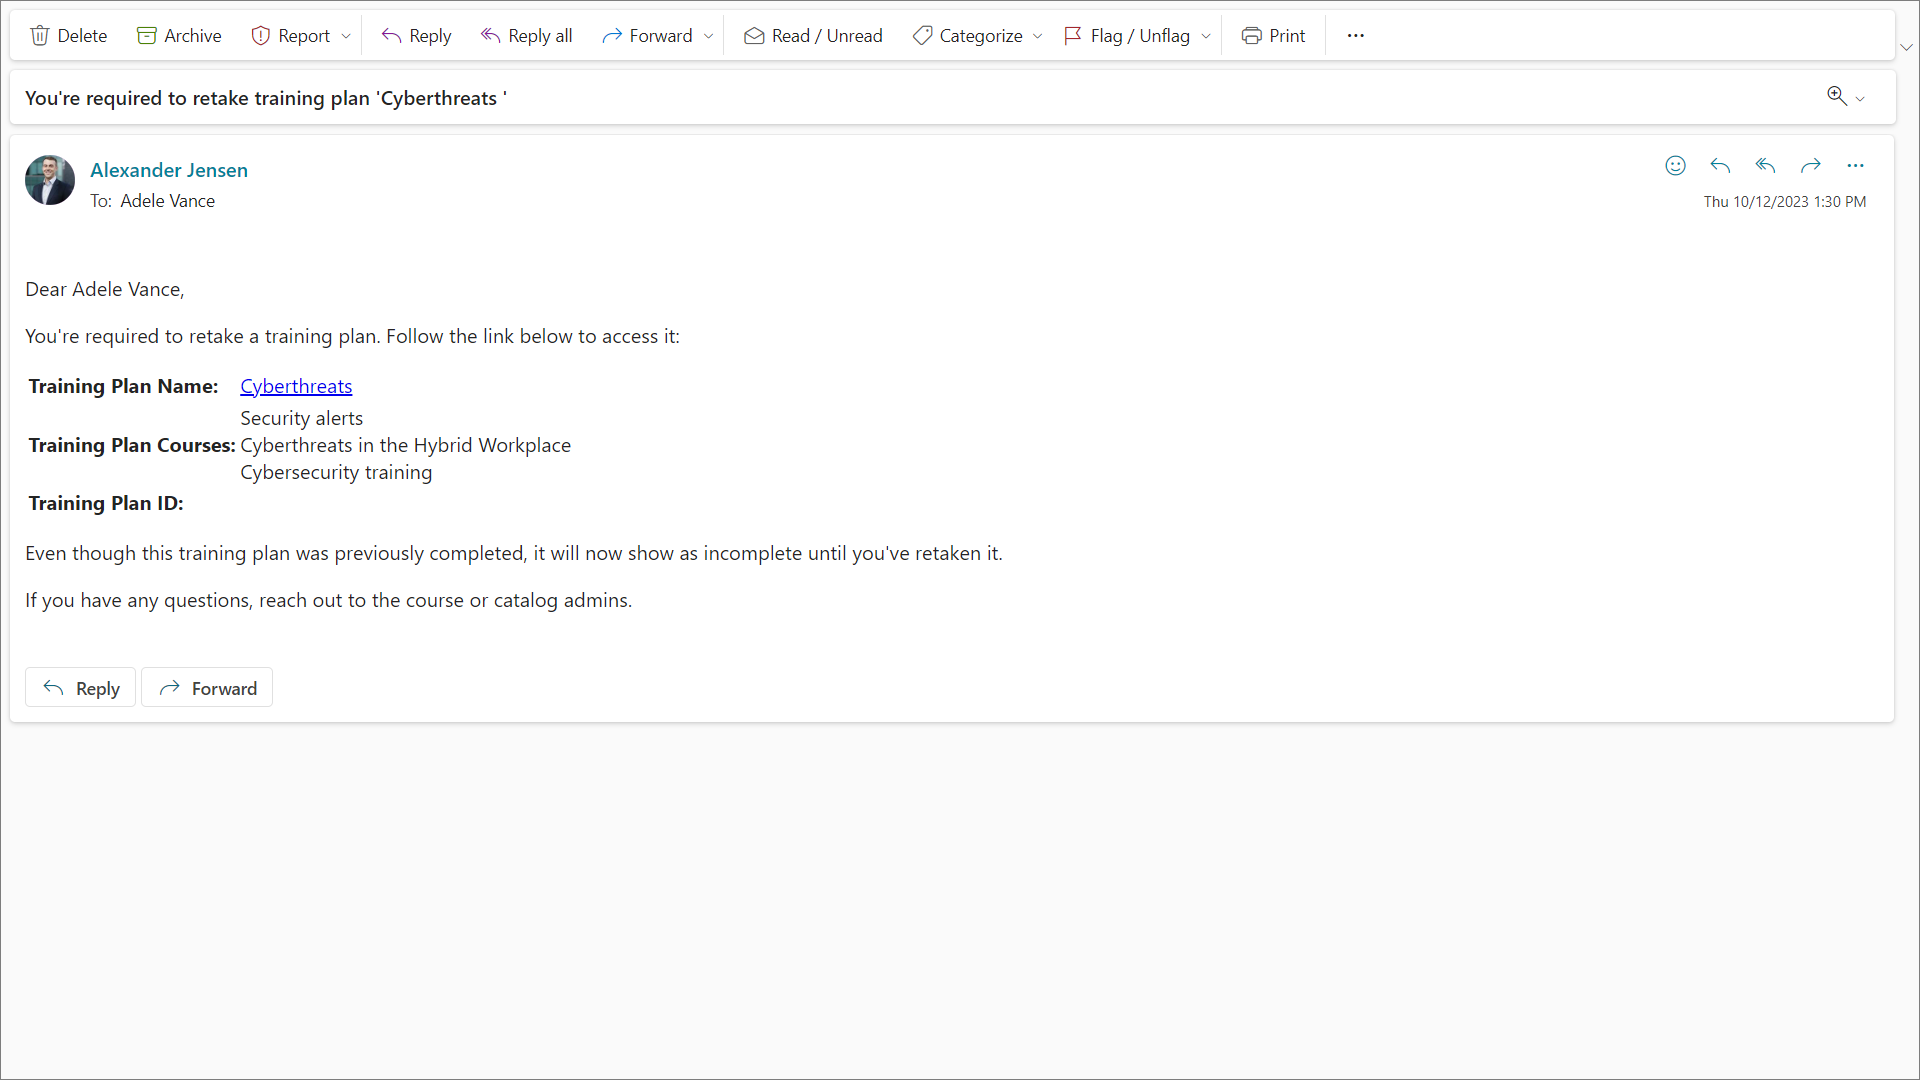Click reply arrow icon in message header
The height and width of the screenshot is (1080, 1920).
pyautogui.click(x=1720, y=166)
